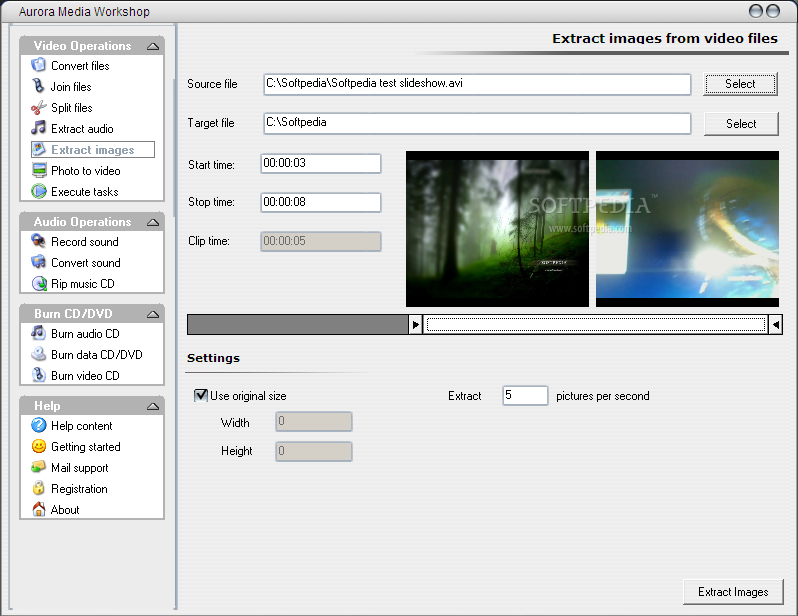Click the Photo to video icon

pyautogui.click(x=39, y=171)
